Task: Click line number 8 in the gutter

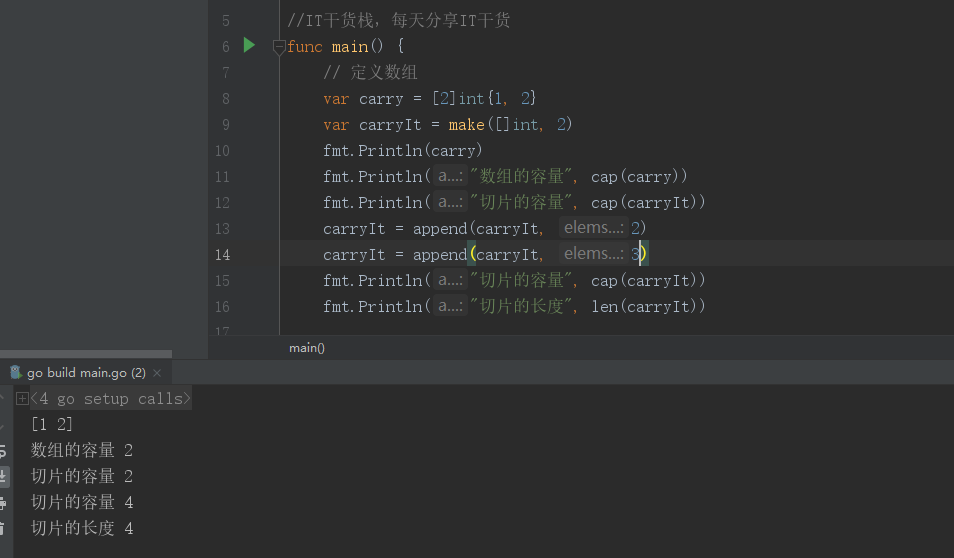Action: pyautogui.click(x=226, y=99)
